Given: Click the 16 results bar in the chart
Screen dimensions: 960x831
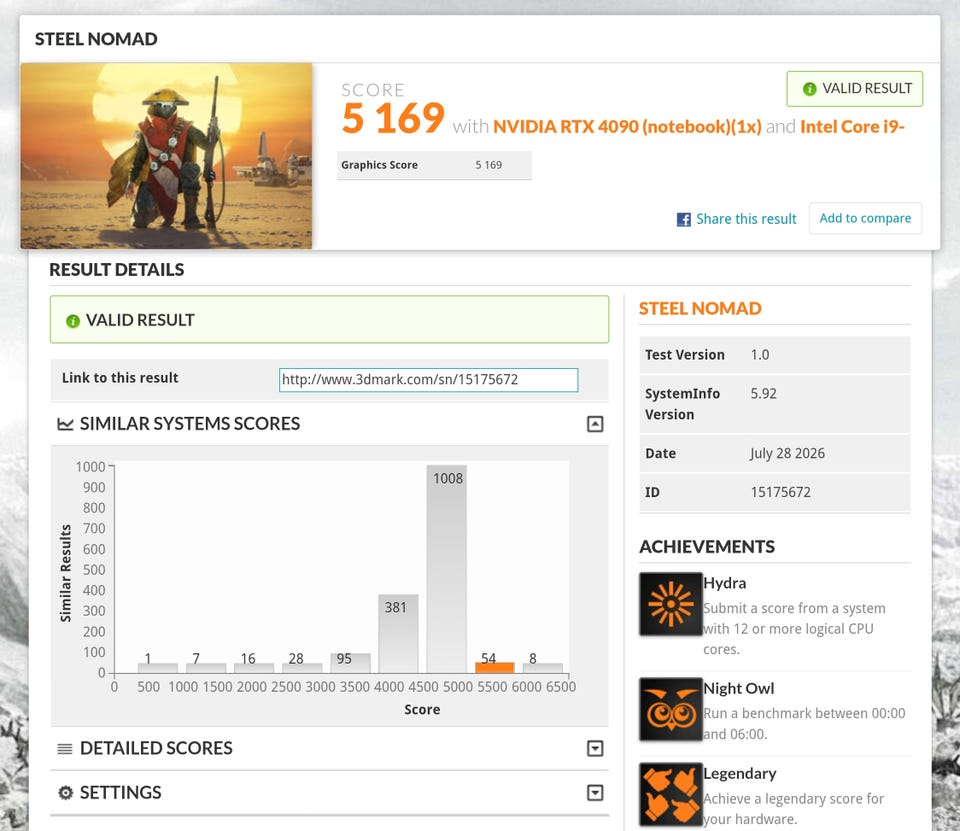Looking at the screenshot, I should 253,667.
